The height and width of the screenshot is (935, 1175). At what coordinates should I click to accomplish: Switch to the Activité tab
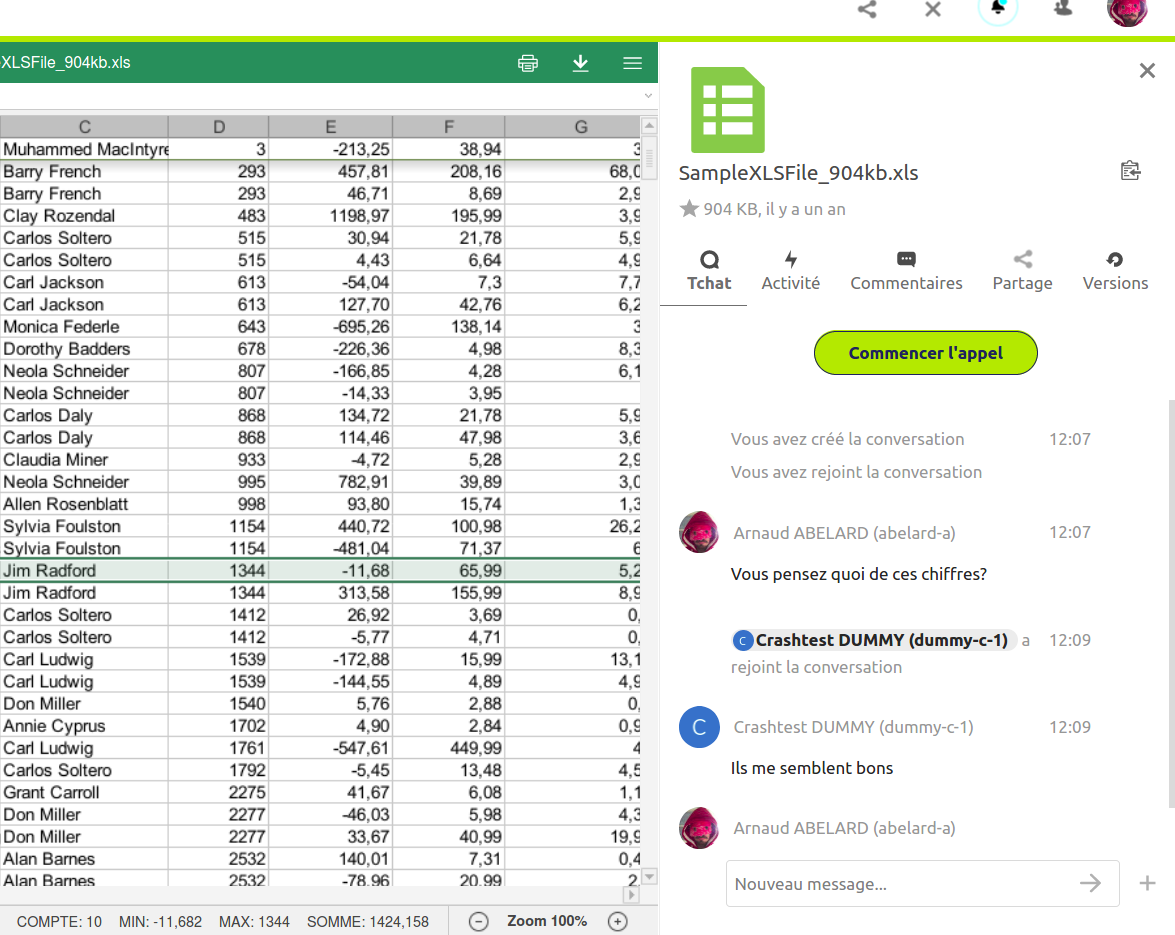(x=790, y=271)
